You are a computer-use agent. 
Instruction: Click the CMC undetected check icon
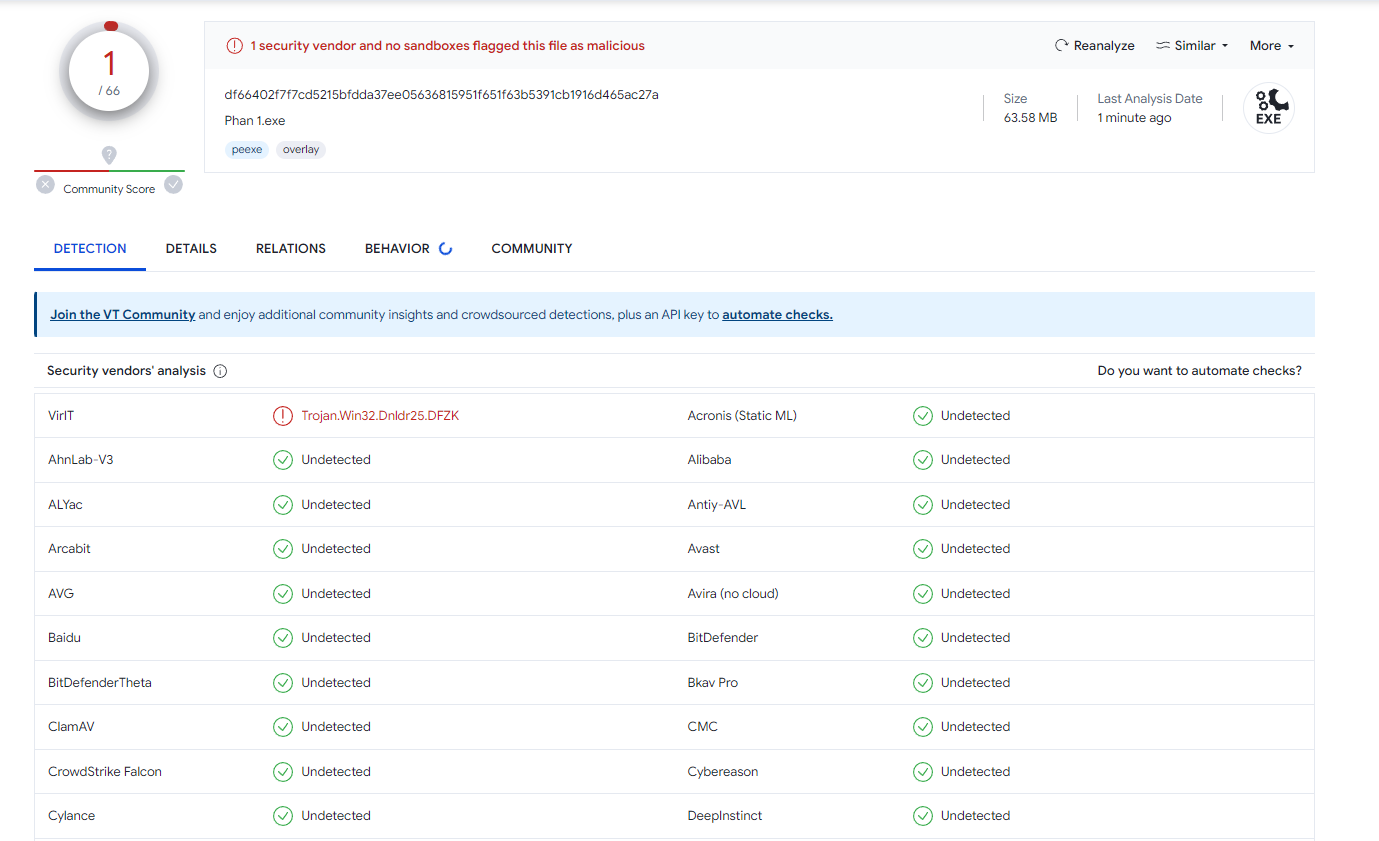(923, 727)
